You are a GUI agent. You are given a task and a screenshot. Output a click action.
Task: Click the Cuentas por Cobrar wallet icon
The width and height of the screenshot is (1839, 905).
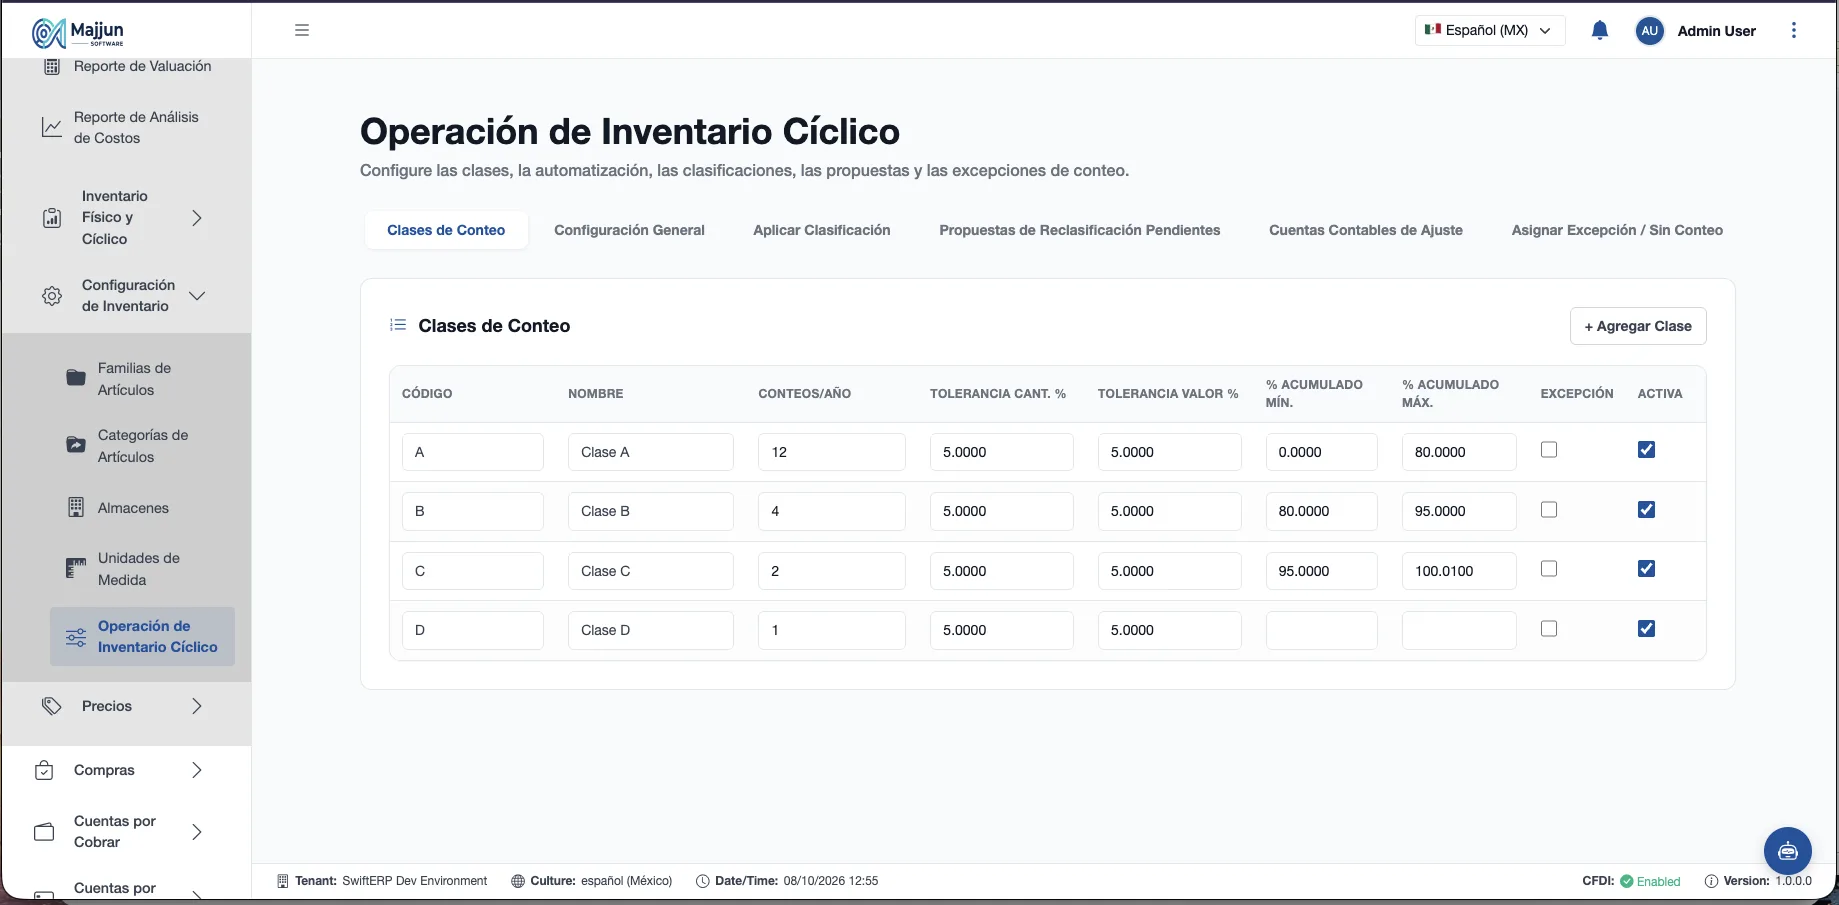(44, 832)
